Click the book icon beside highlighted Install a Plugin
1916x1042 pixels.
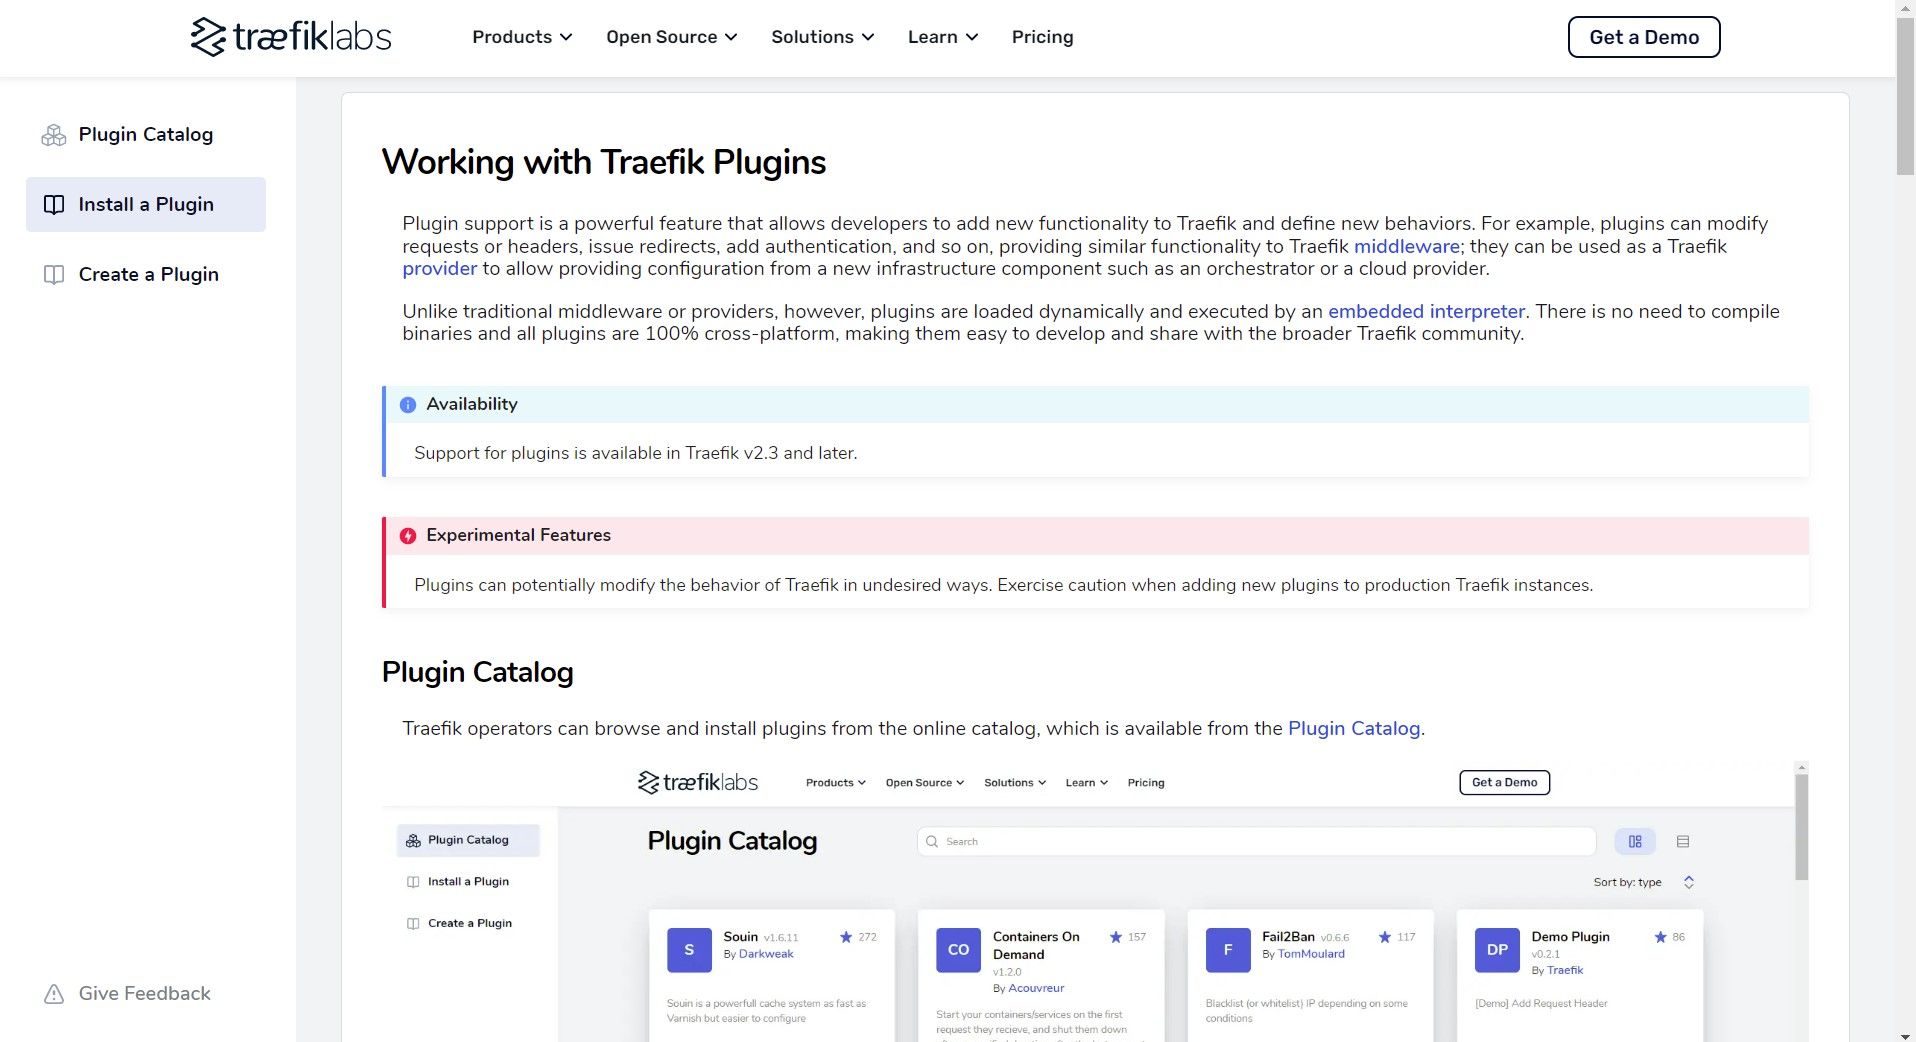click(x=54, y=205)
